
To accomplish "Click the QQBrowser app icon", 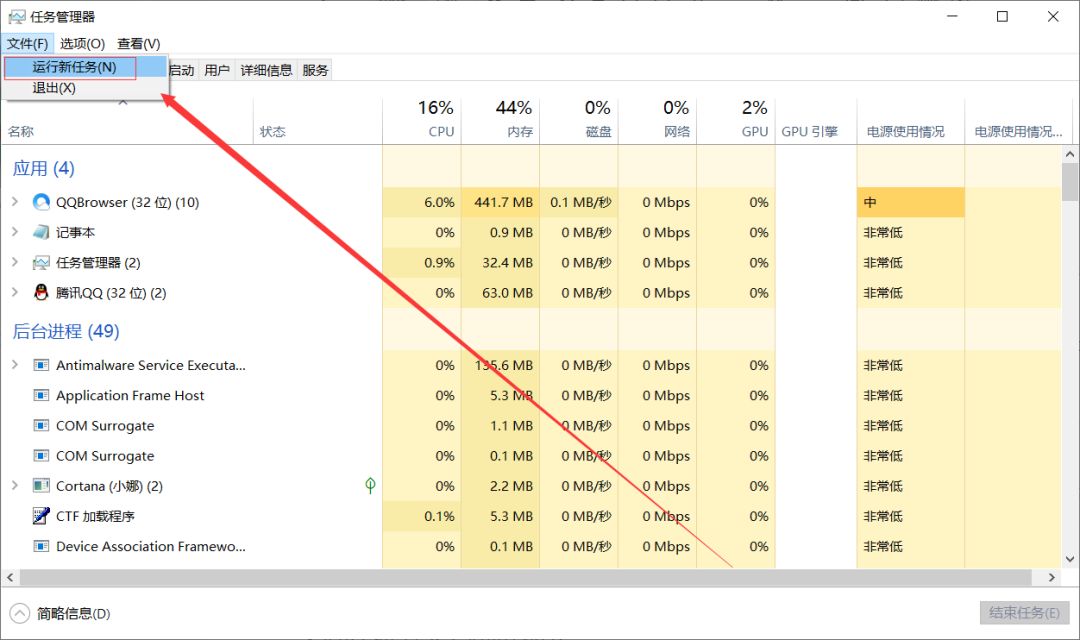I will [x=41, y=202].
